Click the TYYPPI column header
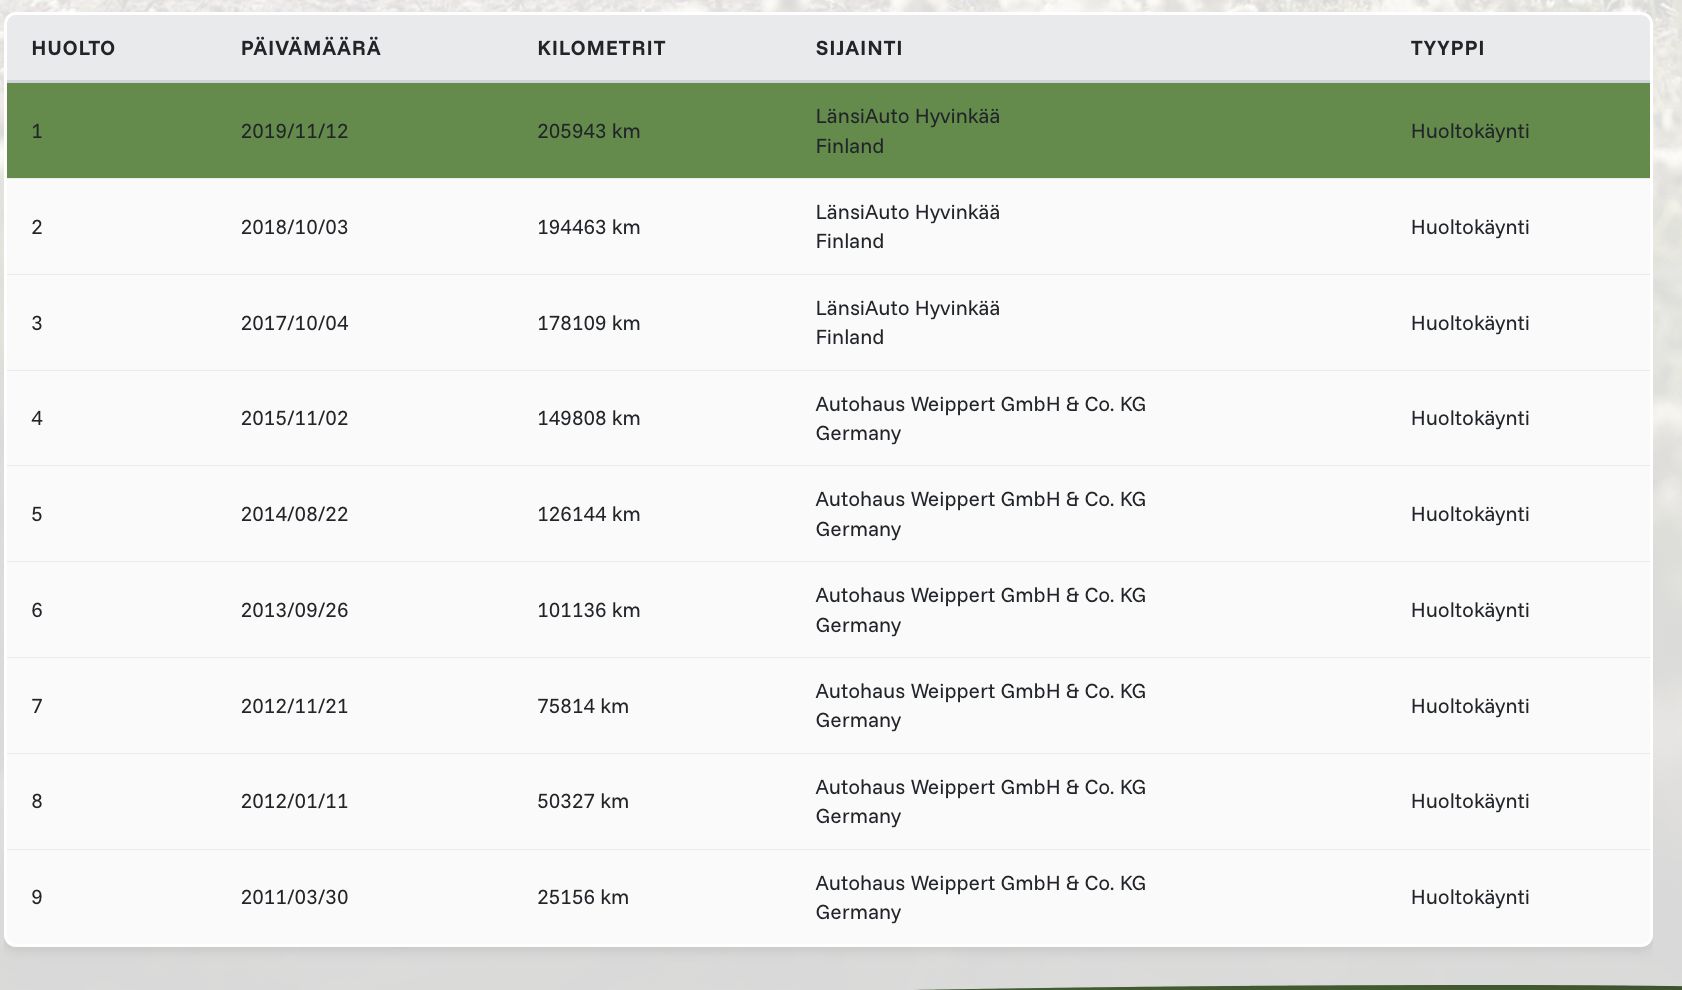The width and height of the screenshot is (1682, 990). (1447, 48)
